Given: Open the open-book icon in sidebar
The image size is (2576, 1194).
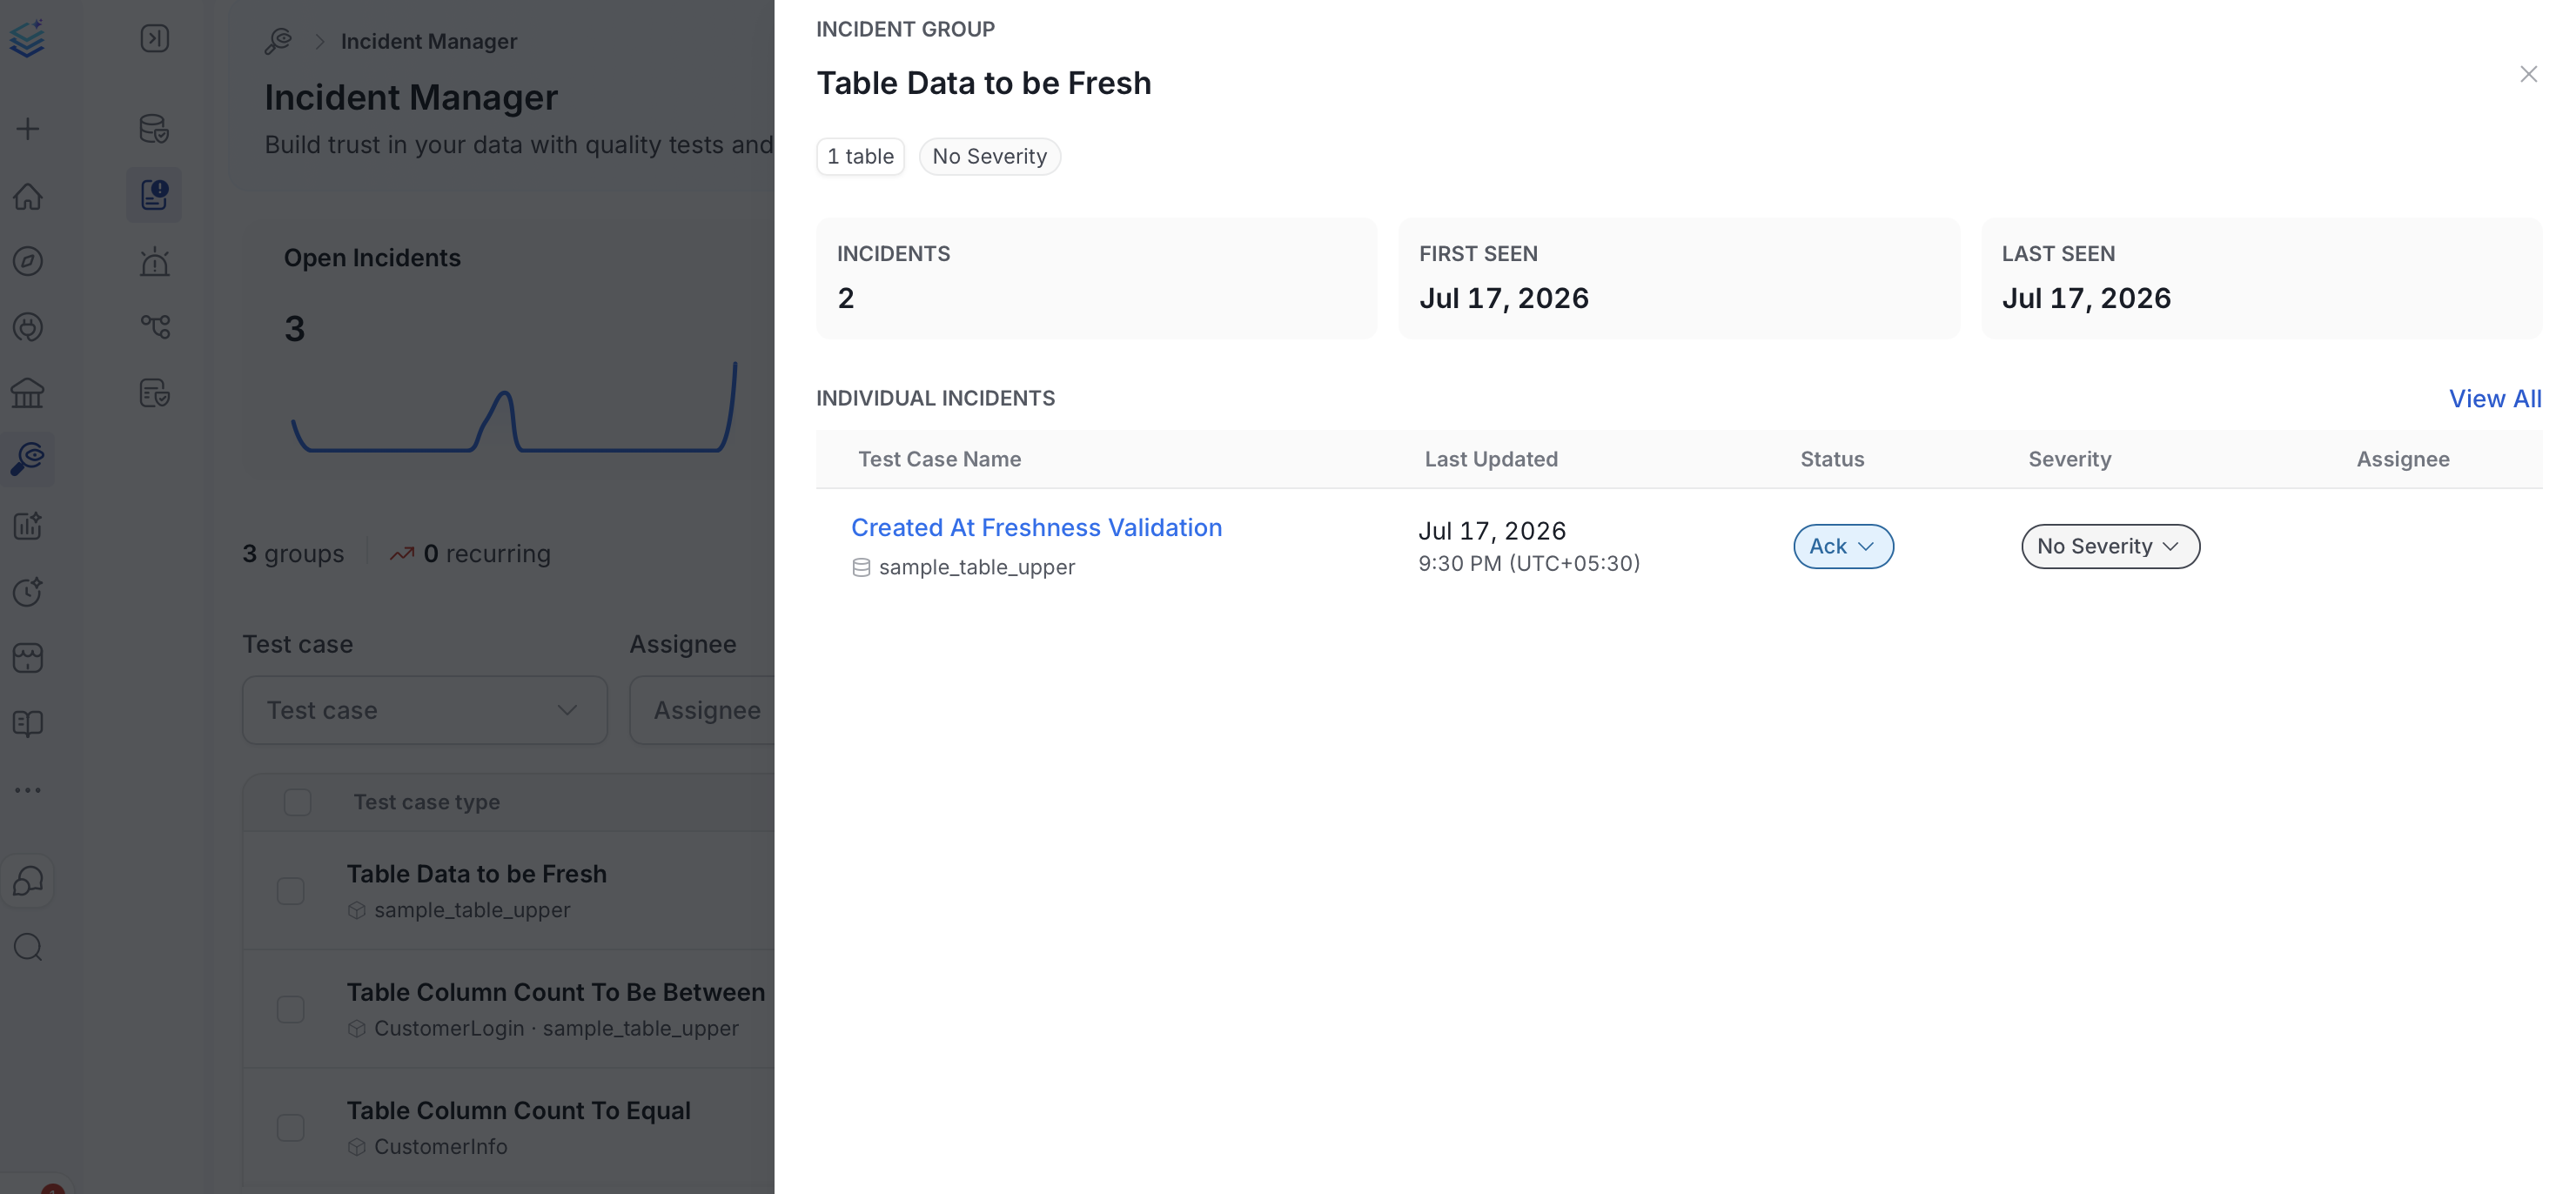Looking at the screenshot, I should (x=28, y=723).
